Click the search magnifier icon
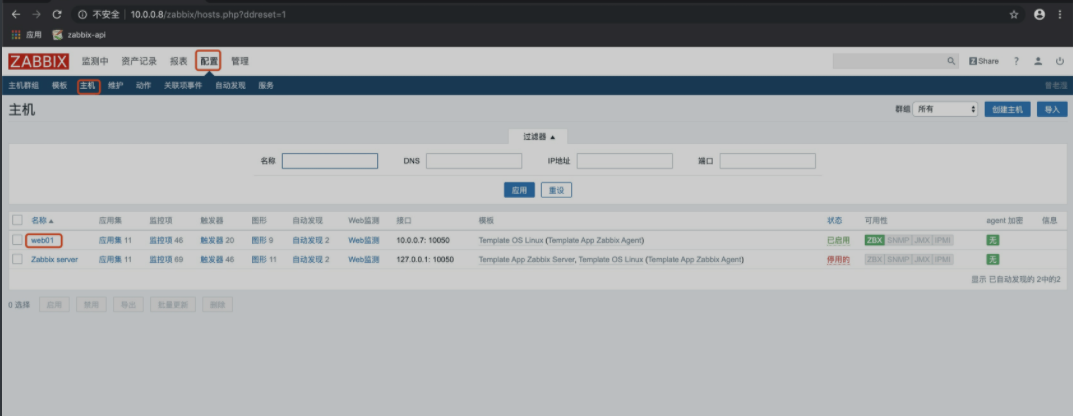Image resolution: width=1073 pixels, height=416 pixels. pyautogui.click(x=951, y=61)
